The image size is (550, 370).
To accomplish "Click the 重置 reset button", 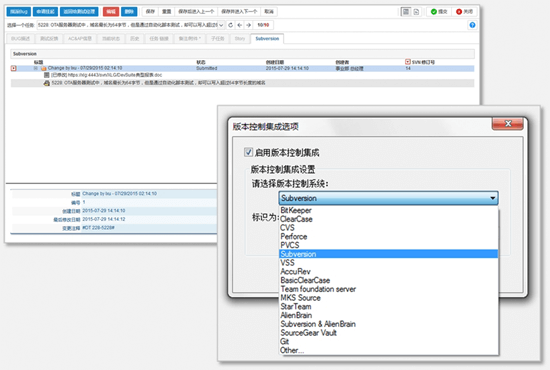I will point(166,12).
